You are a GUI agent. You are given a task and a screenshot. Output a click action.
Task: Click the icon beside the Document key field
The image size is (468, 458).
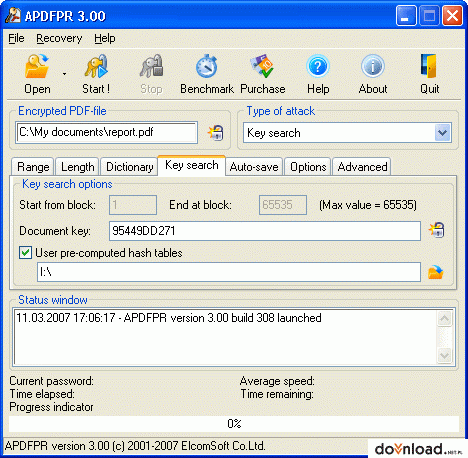[x=437, y=230]
